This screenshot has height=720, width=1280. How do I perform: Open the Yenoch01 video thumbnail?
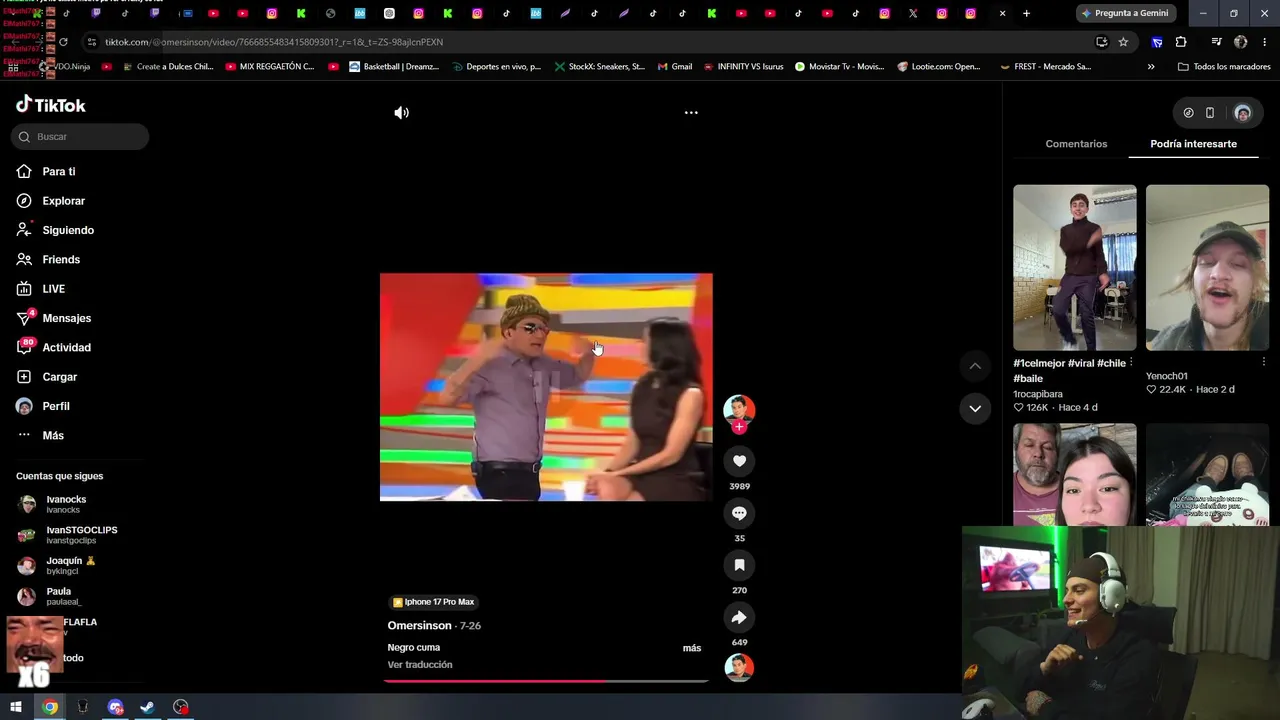click(x=1207, y=267)
